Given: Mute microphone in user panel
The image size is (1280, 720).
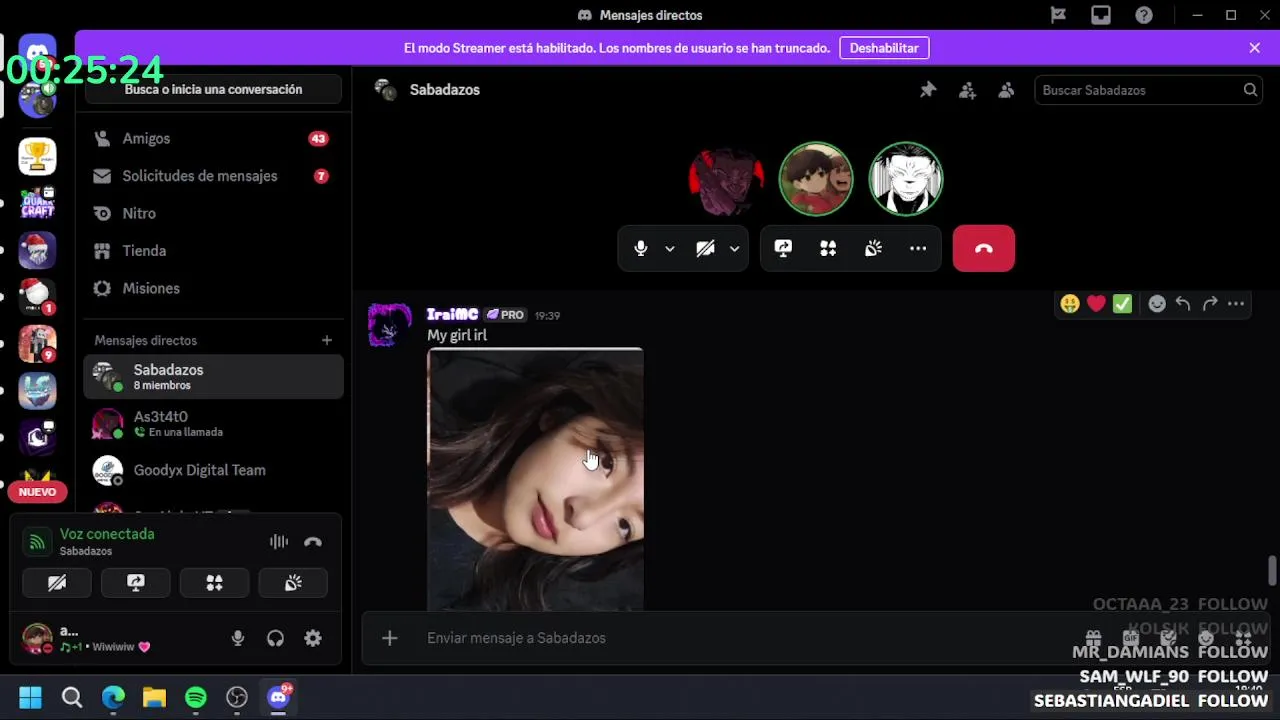Looking at the screenshot, I should [238, 638].
